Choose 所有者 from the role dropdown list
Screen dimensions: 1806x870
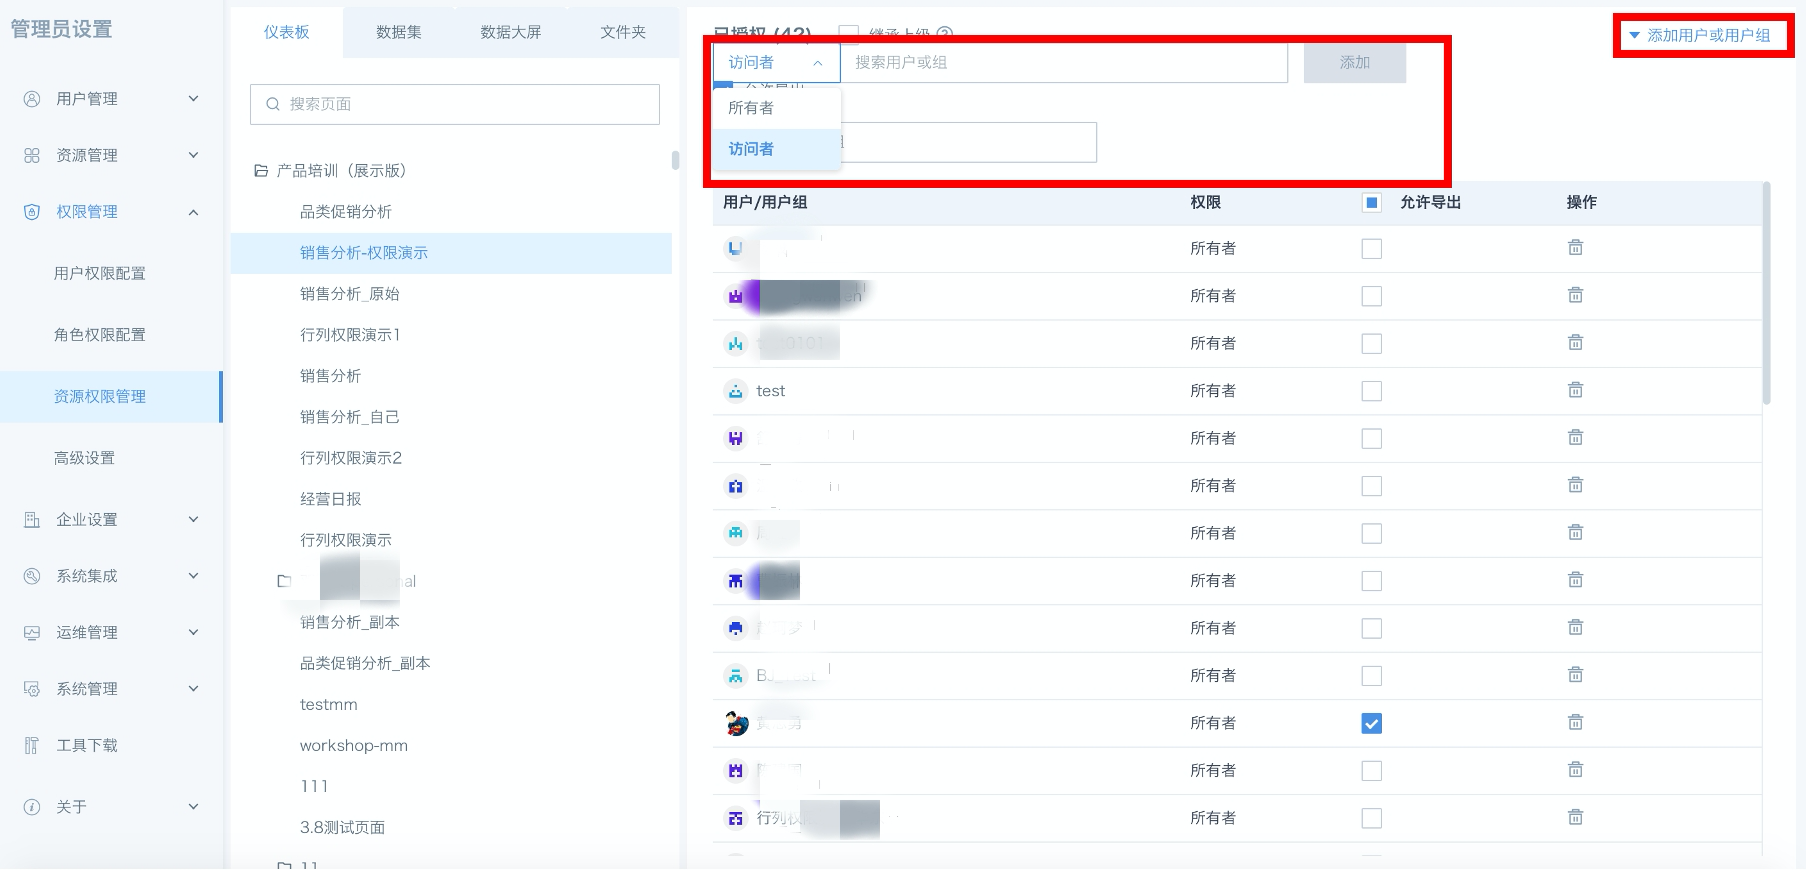(x=752, y=108)
